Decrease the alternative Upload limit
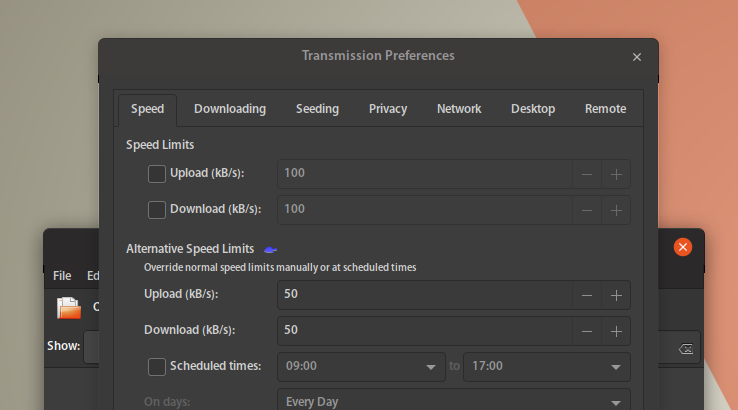Screen dimensions: 738x410 (587, 295)
